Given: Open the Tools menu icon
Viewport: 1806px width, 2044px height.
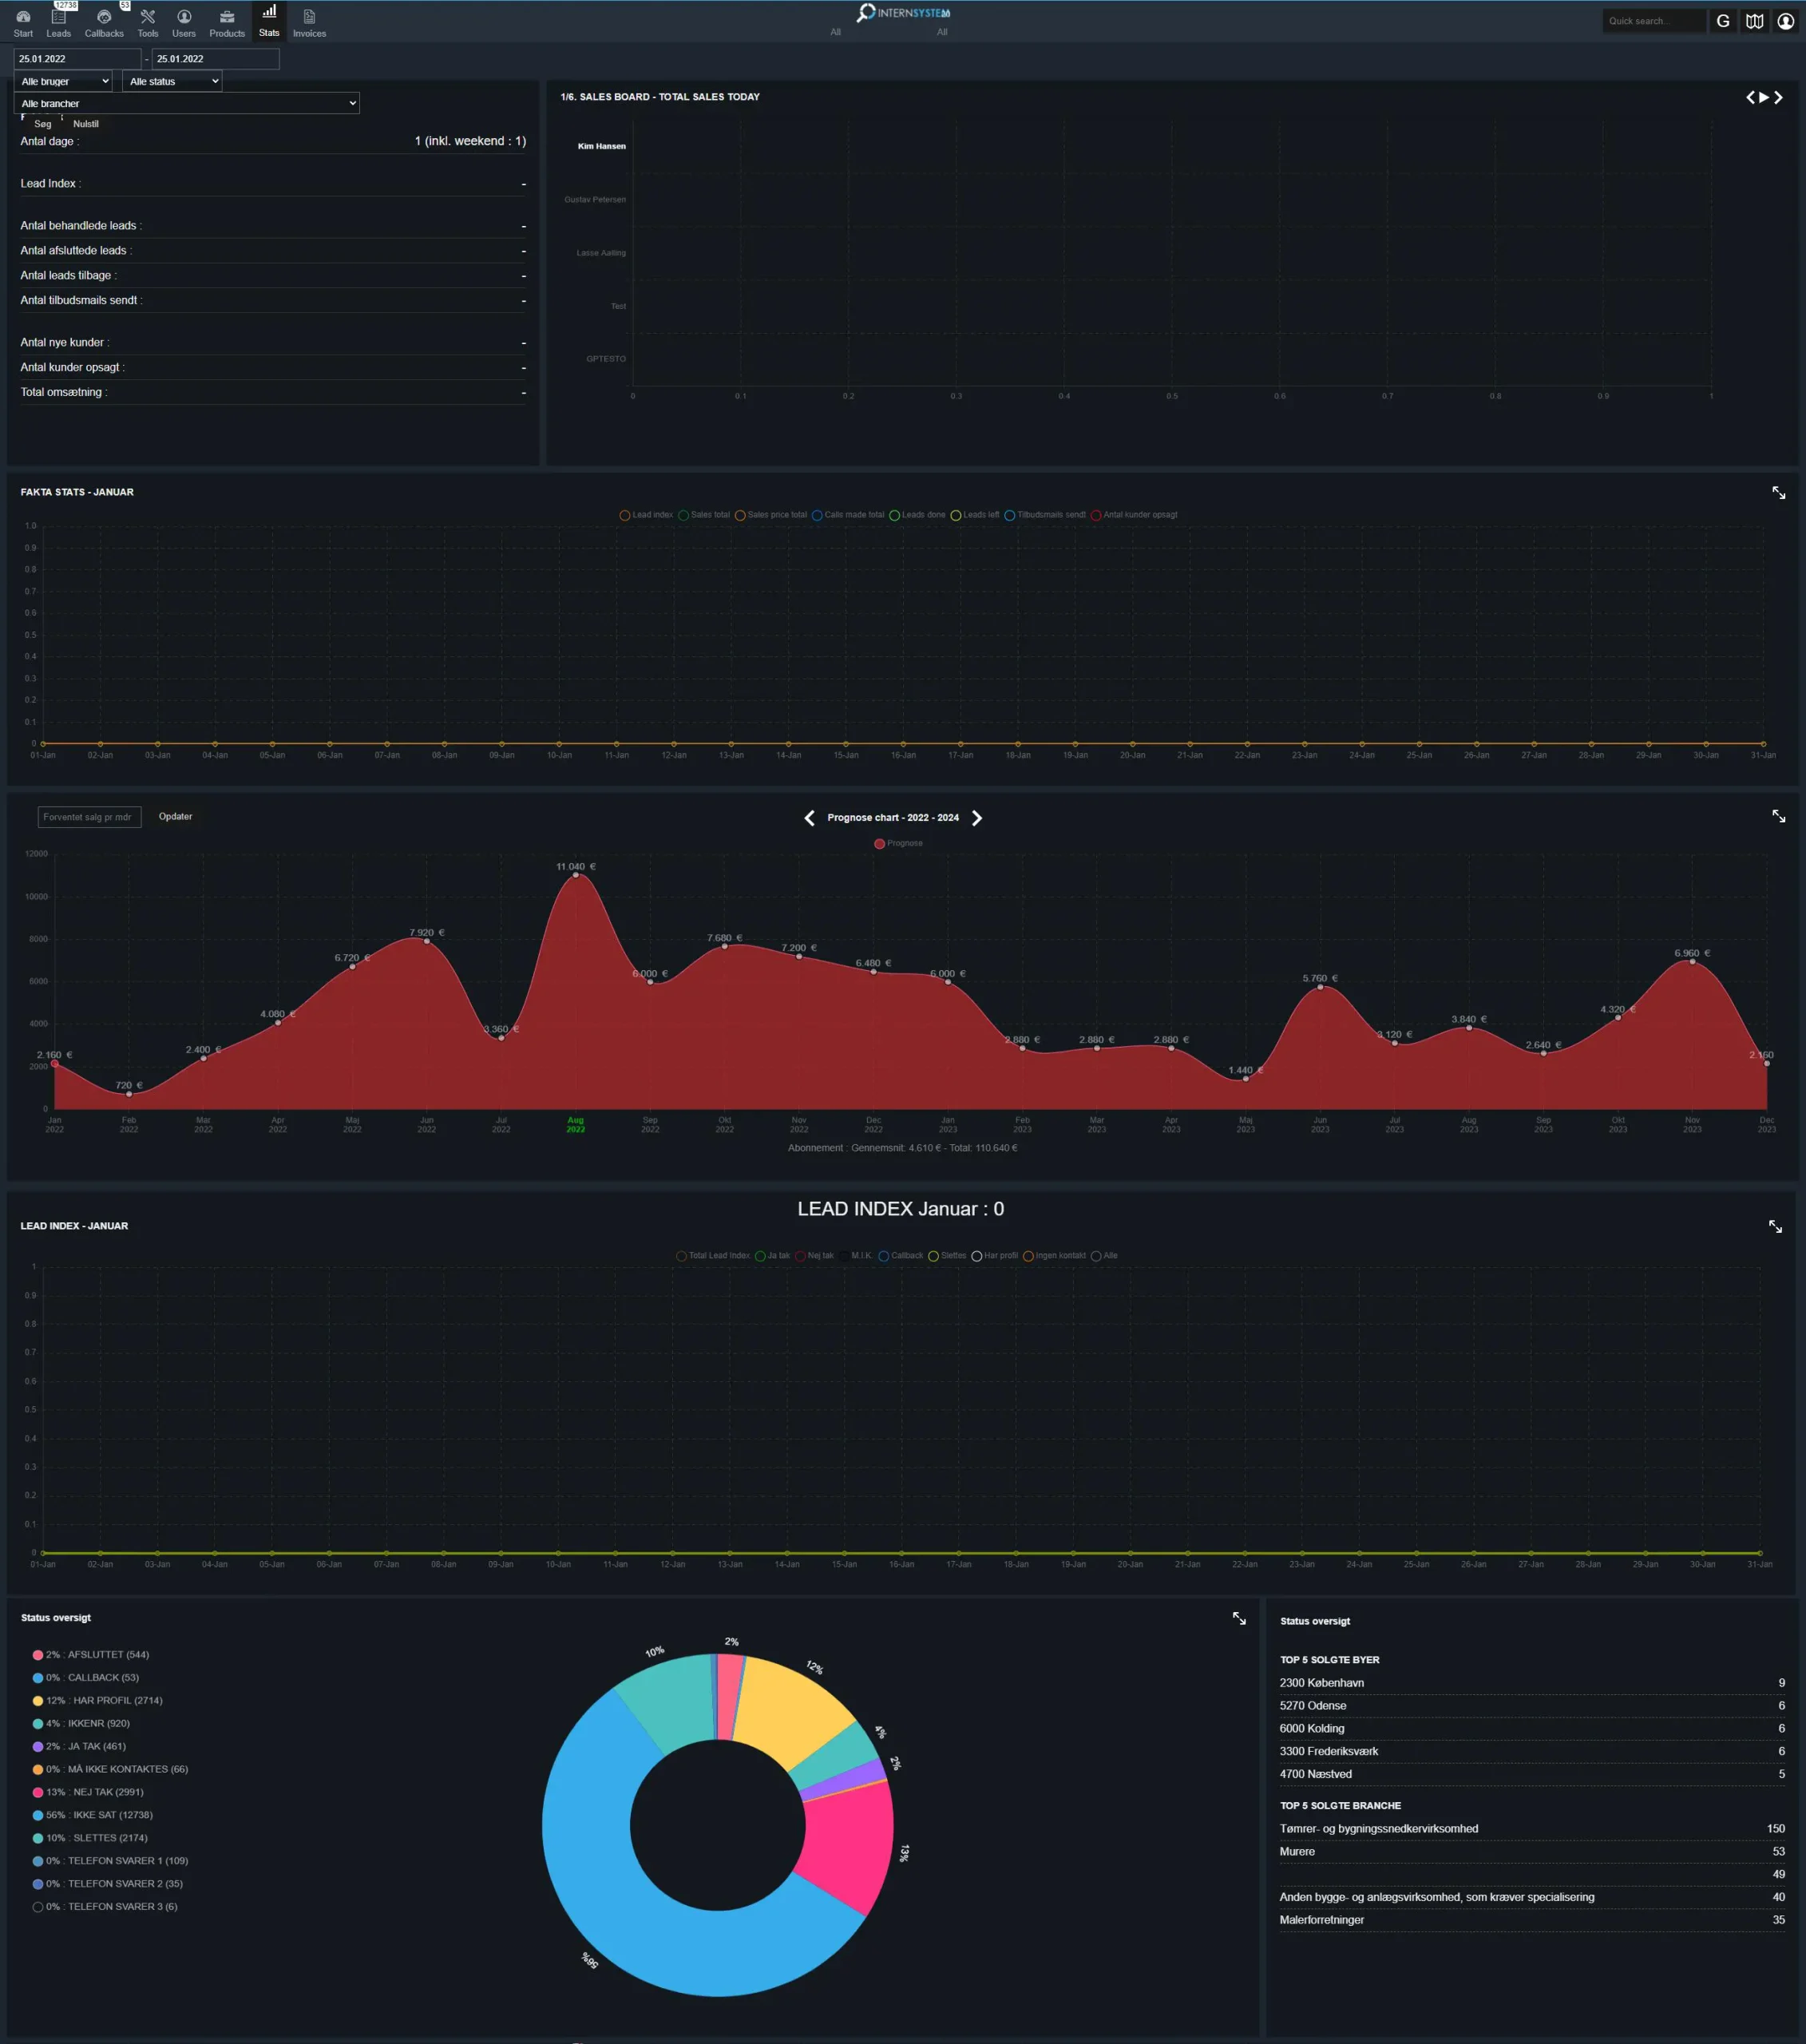Looking at the screenshot, I should (x=147, y=18).
